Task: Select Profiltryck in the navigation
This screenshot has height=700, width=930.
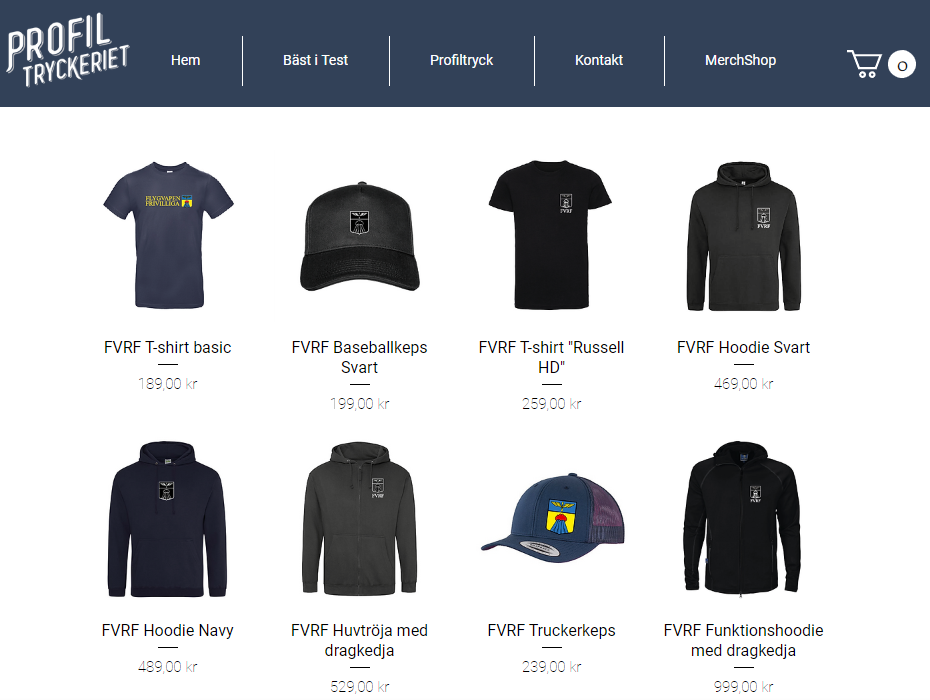Action: pyautogui.click(x=461, y=60)
